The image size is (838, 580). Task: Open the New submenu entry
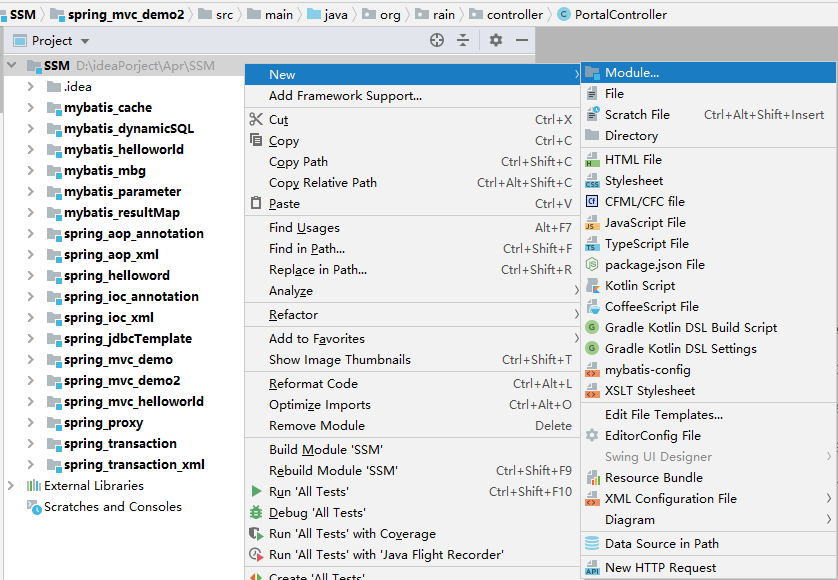coord(413,74)
